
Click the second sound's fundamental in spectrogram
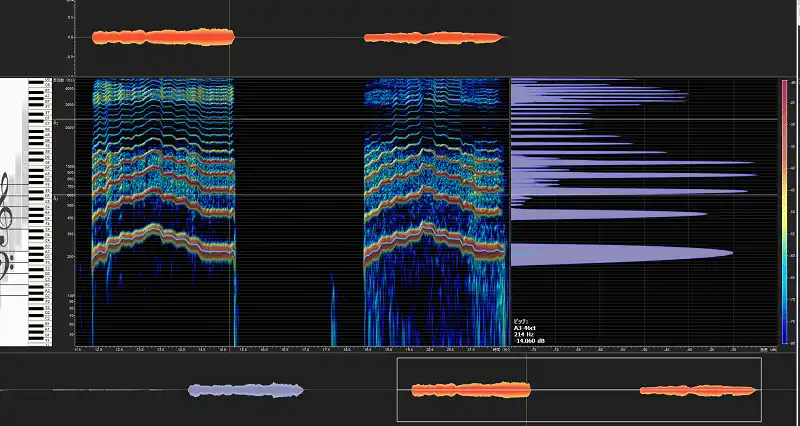(430, 240)
